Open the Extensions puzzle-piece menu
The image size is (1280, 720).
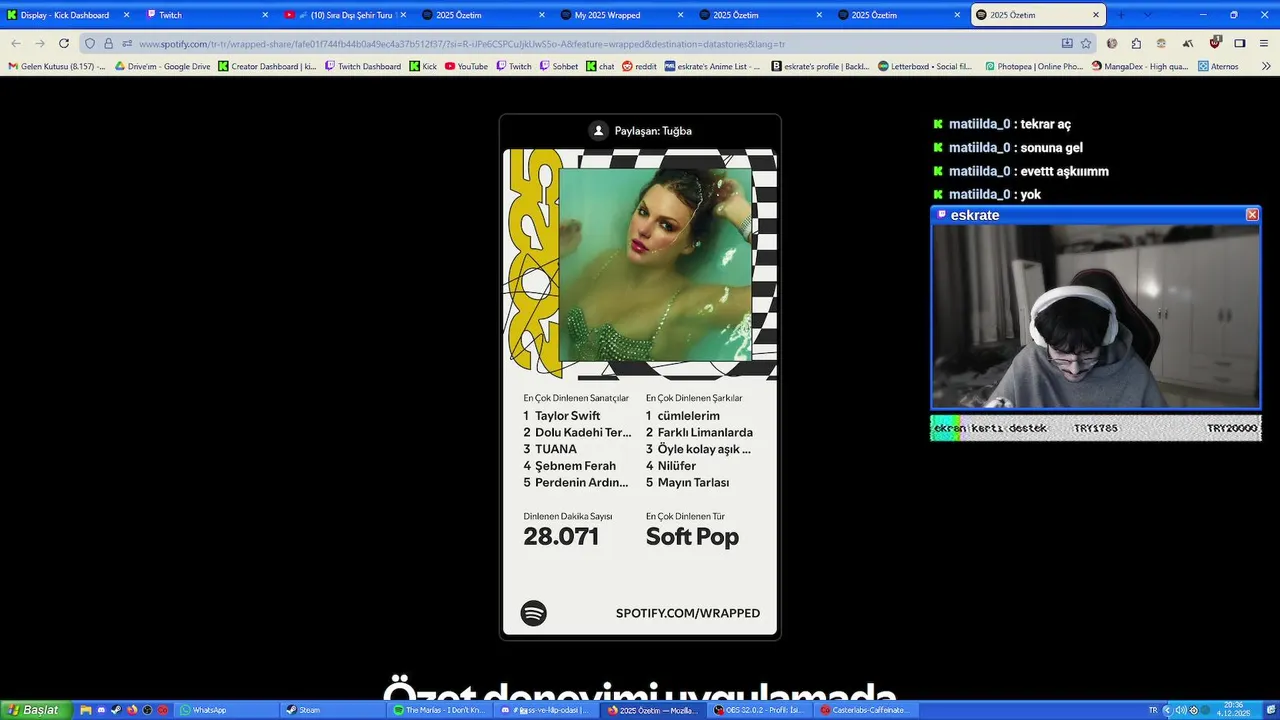1136,43
